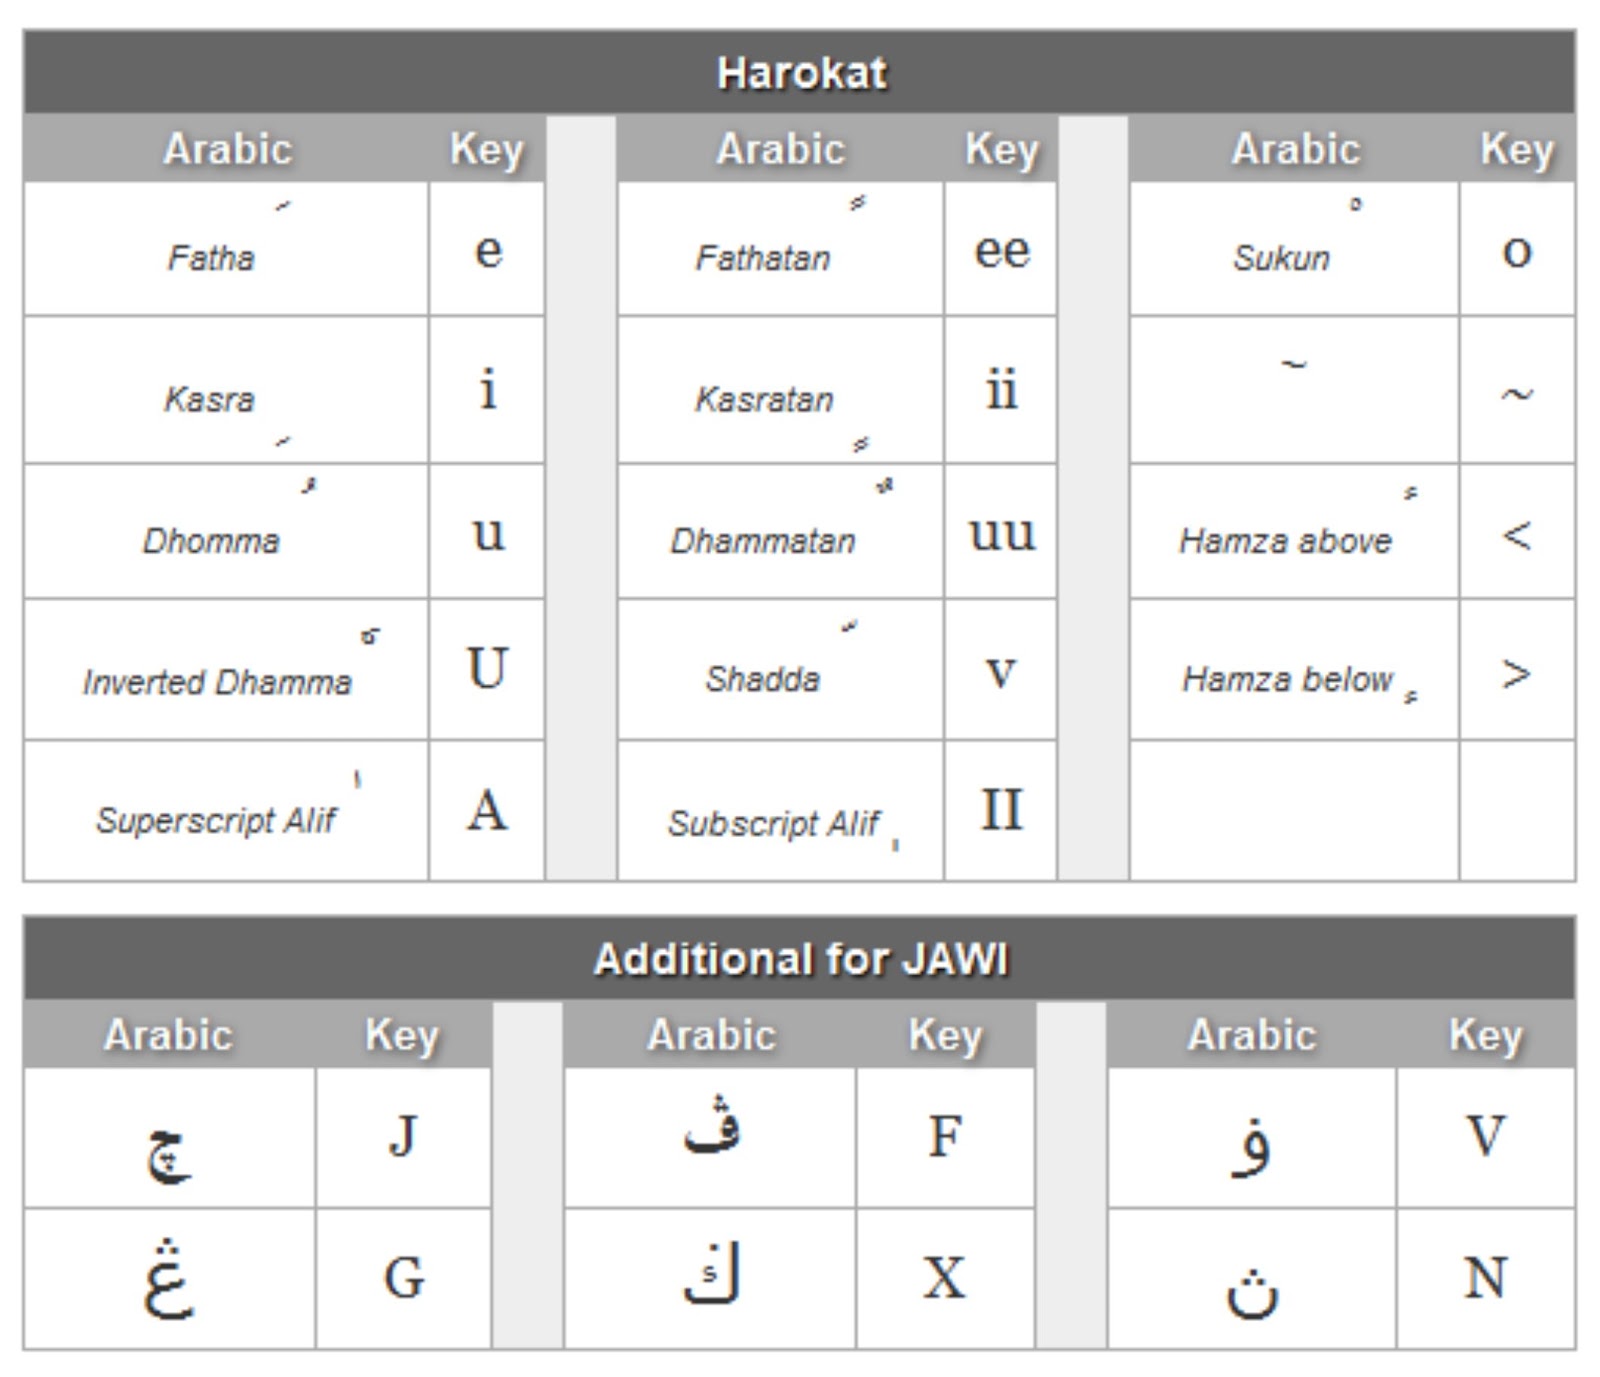The image size is (1600, 1377).
Task: Select the Fathatan 'ee' key cell
Action: click(1001, 249)
